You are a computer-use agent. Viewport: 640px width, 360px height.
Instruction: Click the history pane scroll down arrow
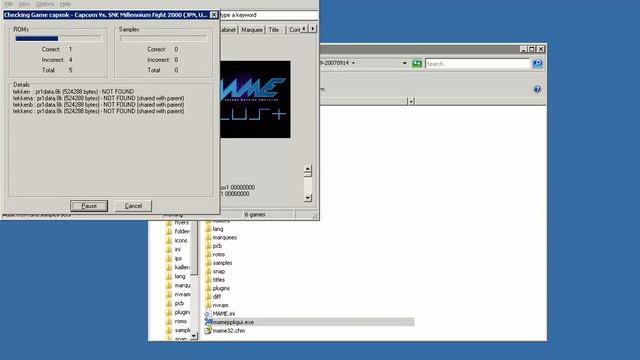(308, 198)
